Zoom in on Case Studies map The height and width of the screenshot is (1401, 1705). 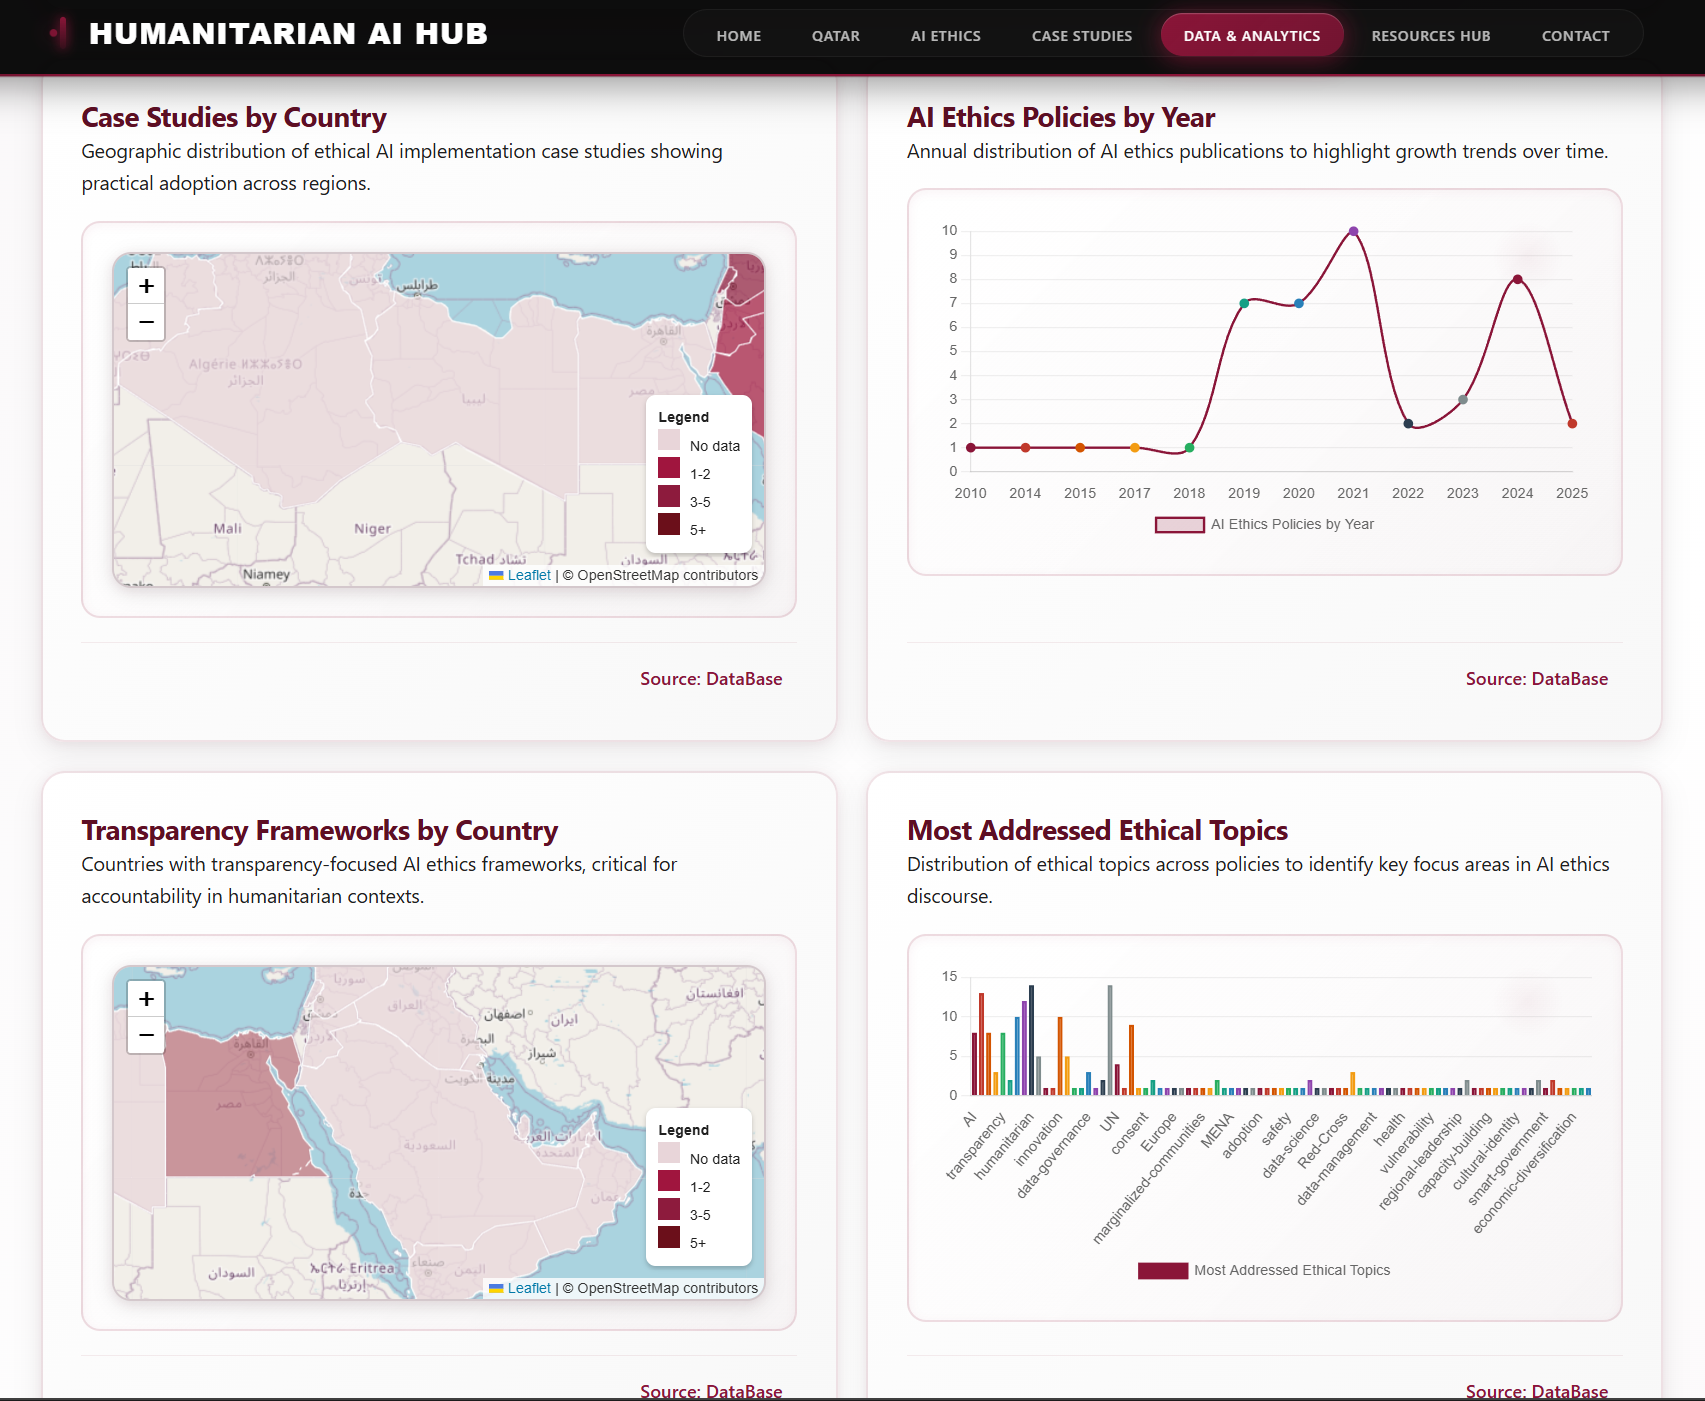[146, 286]
